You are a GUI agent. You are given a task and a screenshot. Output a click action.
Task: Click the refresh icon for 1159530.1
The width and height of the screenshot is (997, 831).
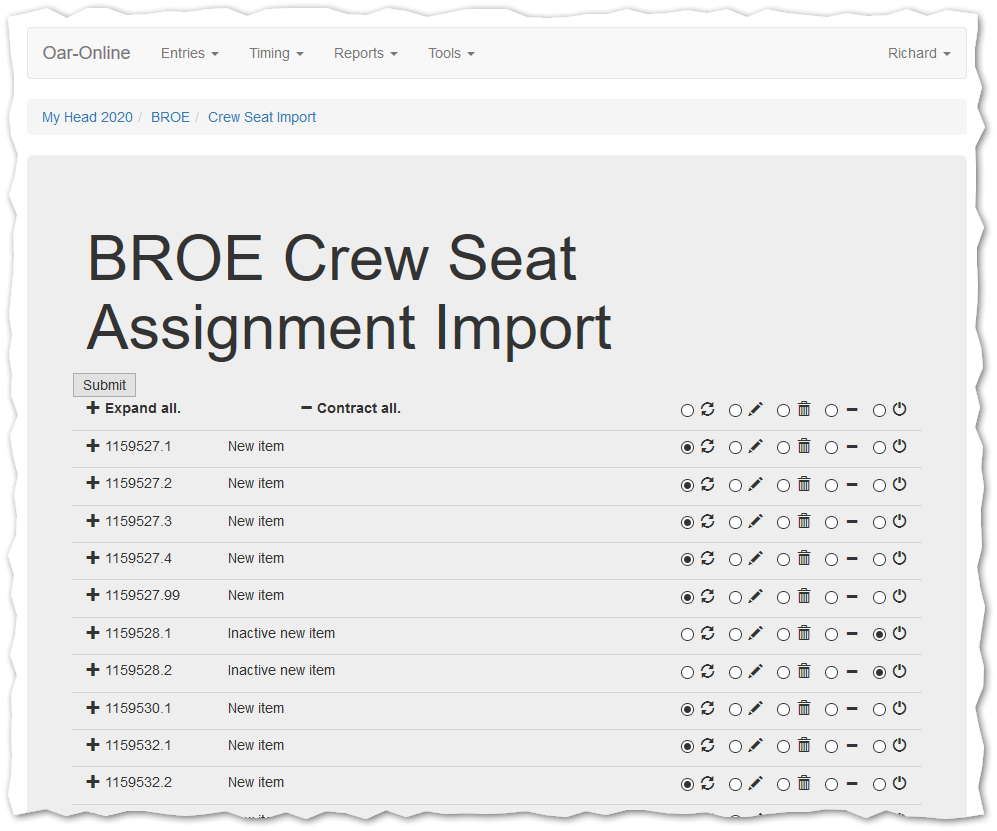tap(708, 708)
